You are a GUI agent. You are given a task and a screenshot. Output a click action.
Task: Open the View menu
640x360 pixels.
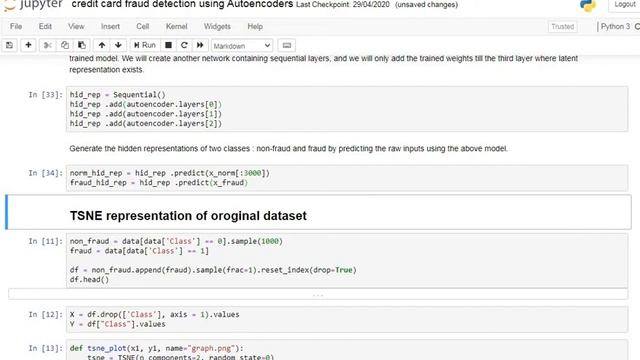click(x=76, y=27)
